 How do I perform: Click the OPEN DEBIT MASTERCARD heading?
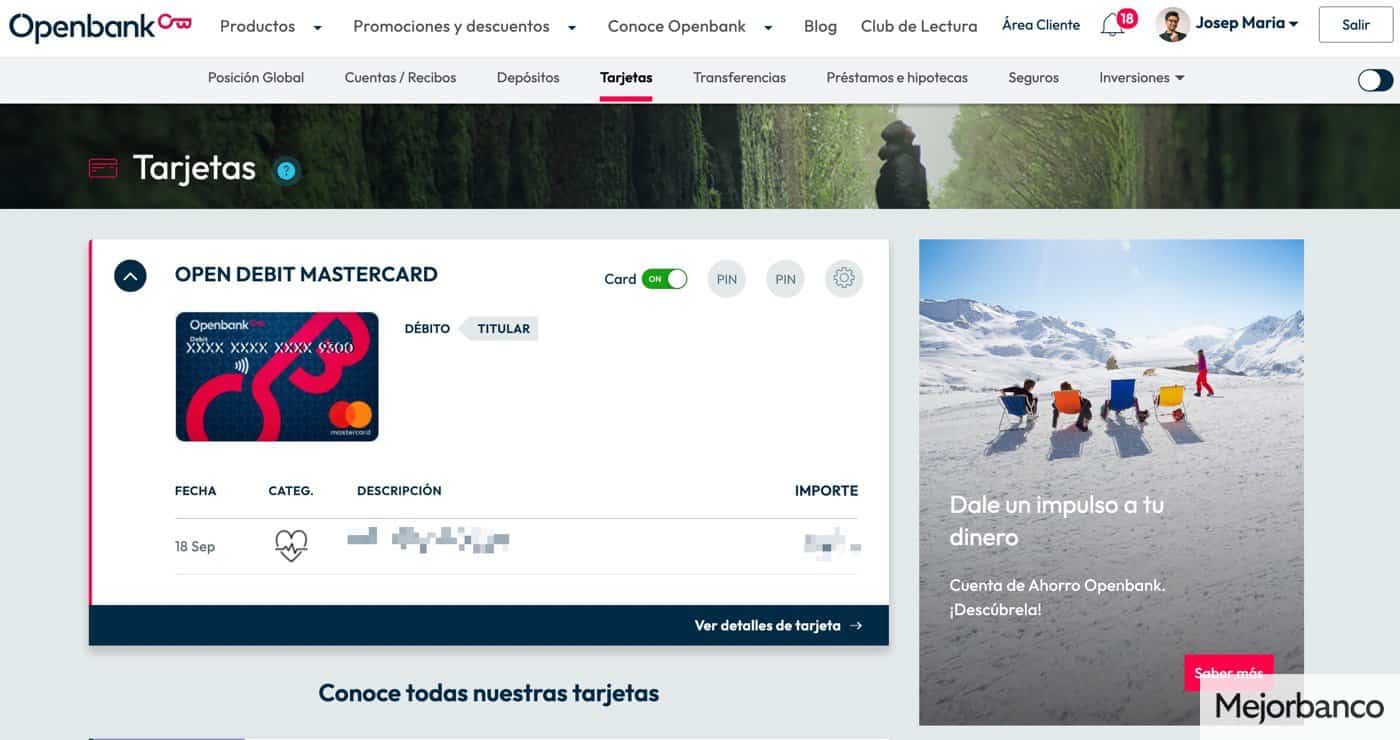(x=306, y=275)
